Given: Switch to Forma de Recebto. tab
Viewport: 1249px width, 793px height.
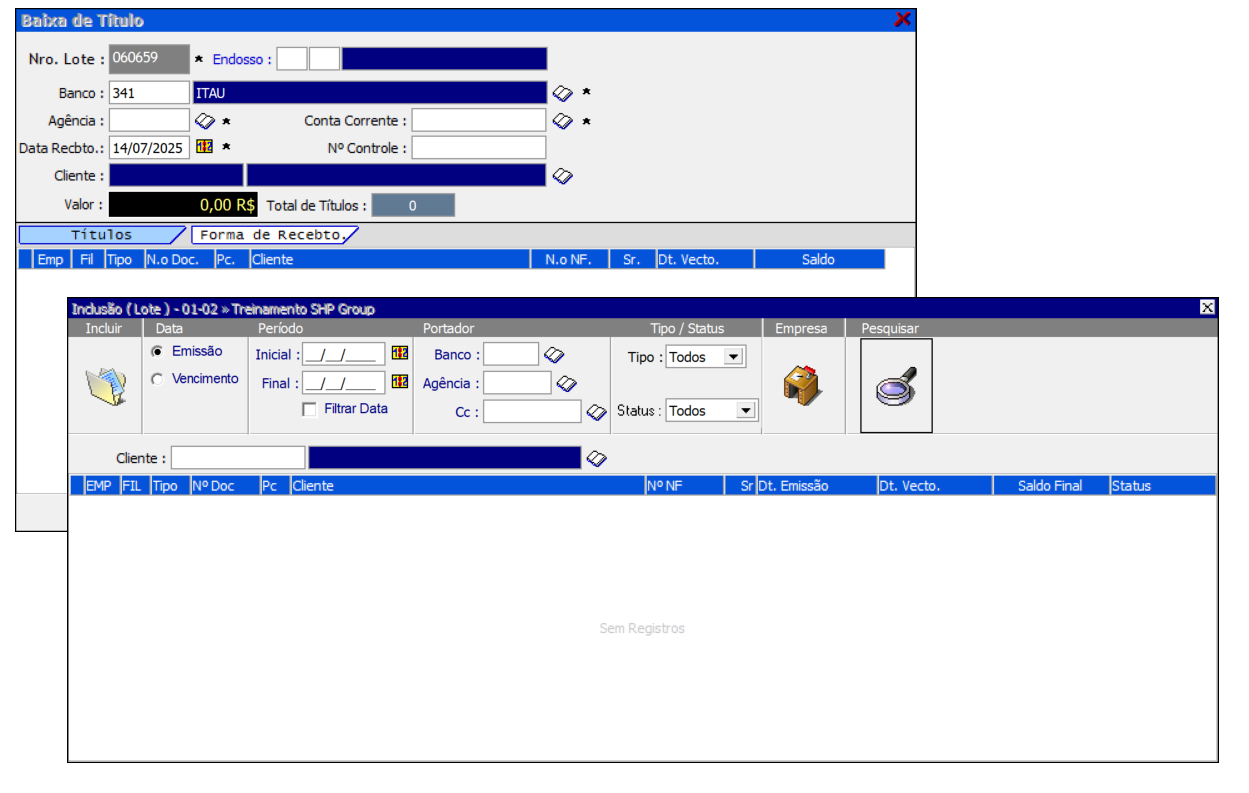Looking at the screenshot, I should pyautogui.click(x=272, y=235).
